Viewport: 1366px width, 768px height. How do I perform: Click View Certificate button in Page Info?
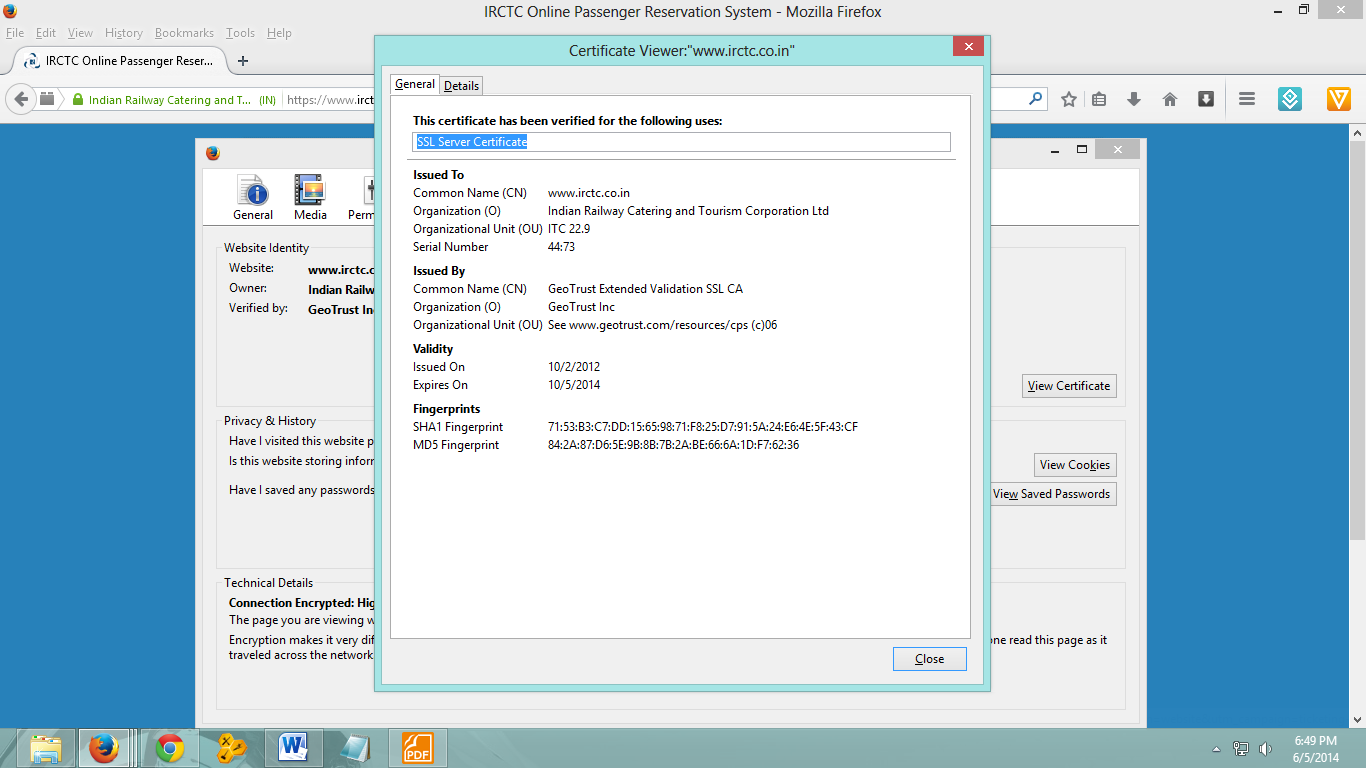1069,386
